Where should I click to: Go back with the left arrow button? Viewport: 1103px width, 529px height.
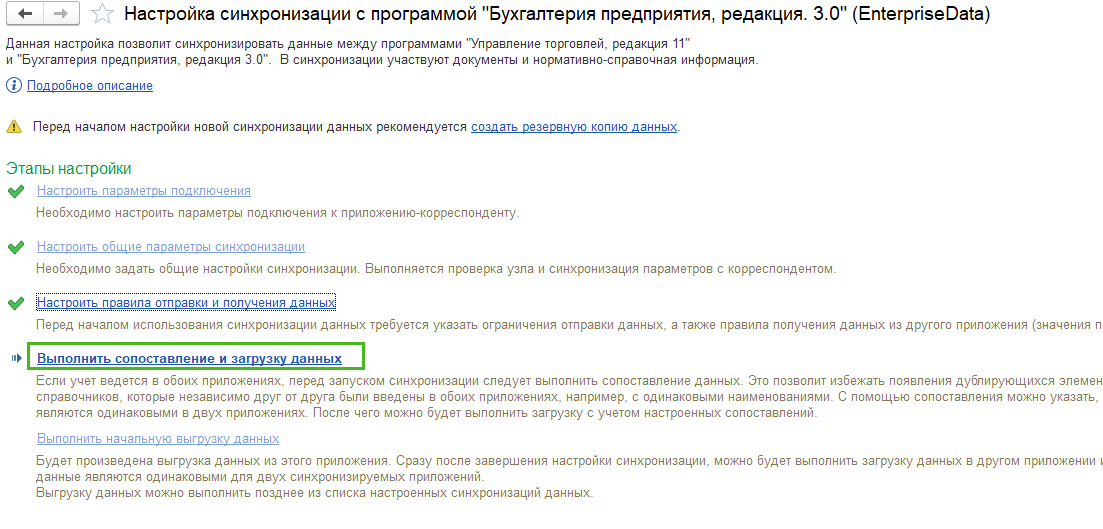tap(25, 13)
